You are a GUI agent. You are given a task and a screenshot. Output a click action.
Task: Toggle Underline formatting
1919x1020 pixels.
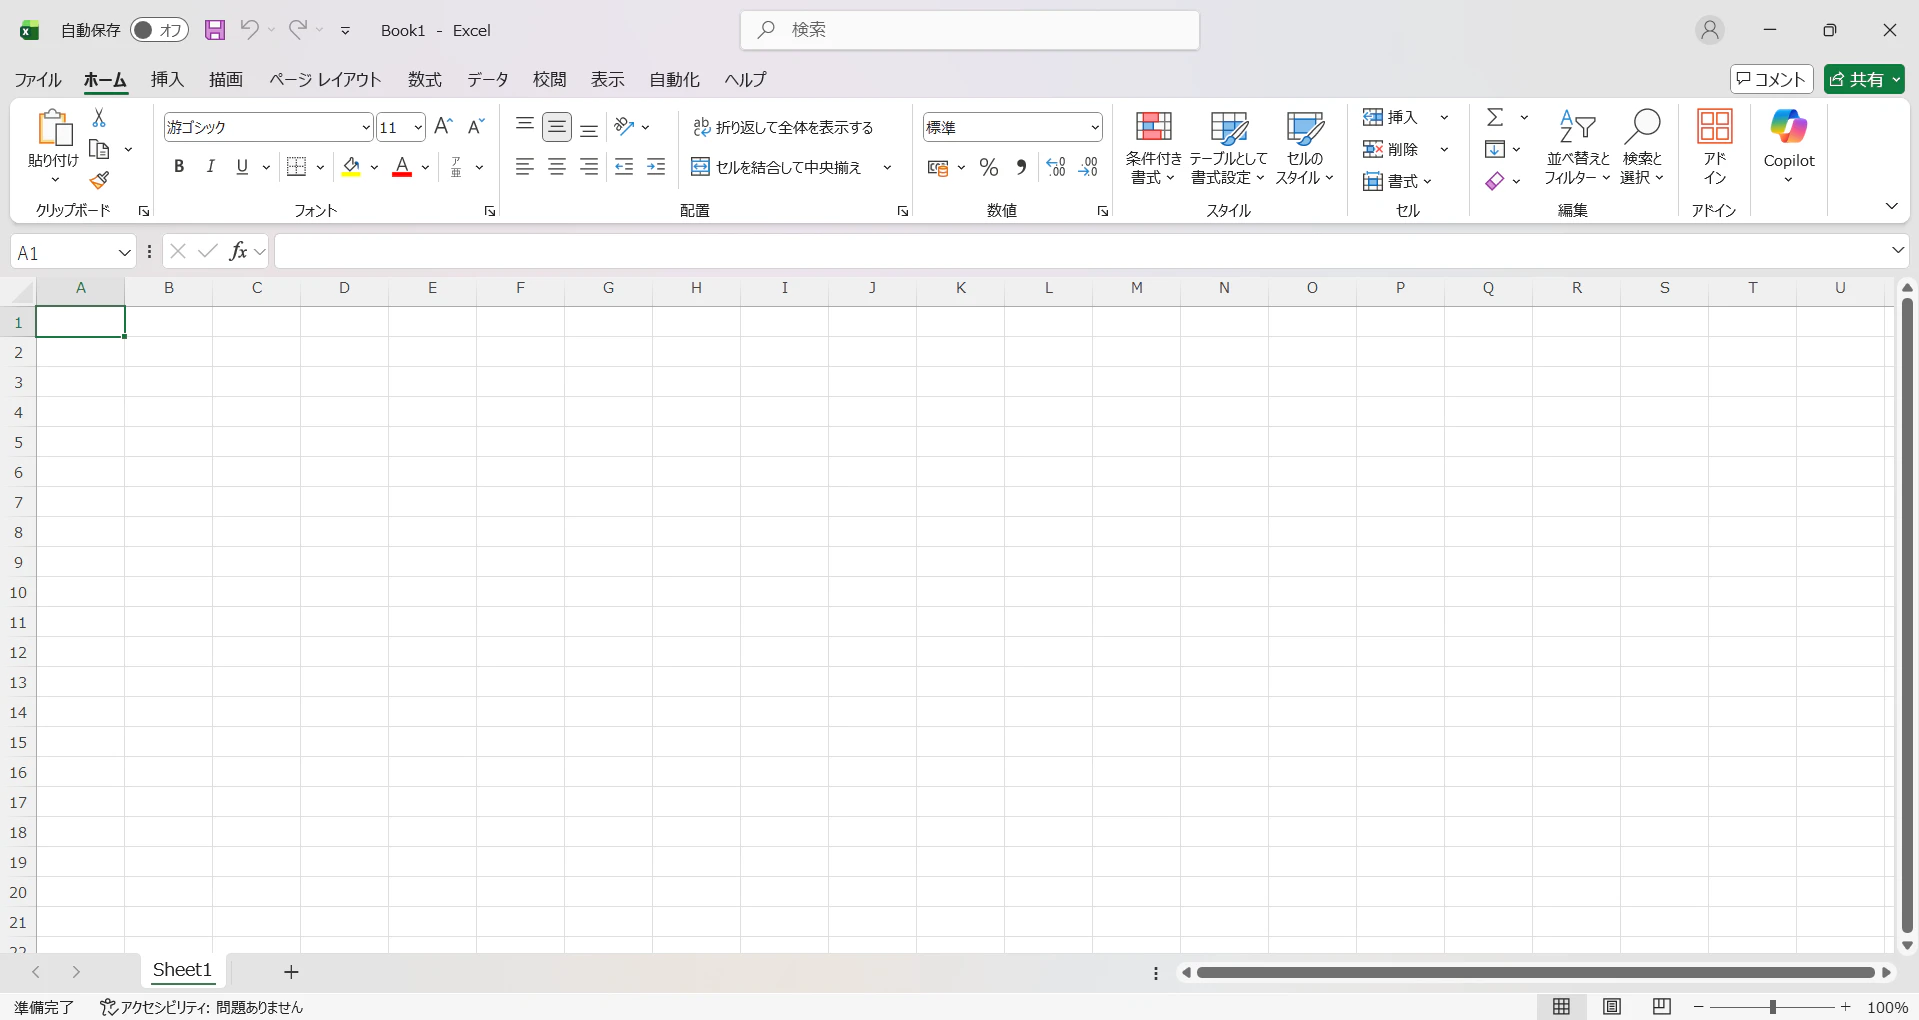point(242,167)
